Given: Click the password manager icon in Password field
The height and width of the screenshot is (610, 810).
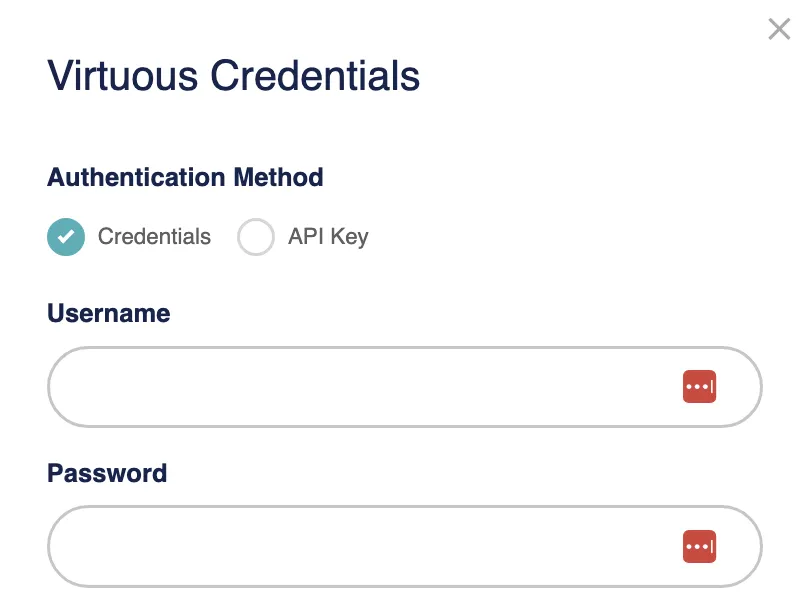Looking at the screenshot, I should coord(699,547).
